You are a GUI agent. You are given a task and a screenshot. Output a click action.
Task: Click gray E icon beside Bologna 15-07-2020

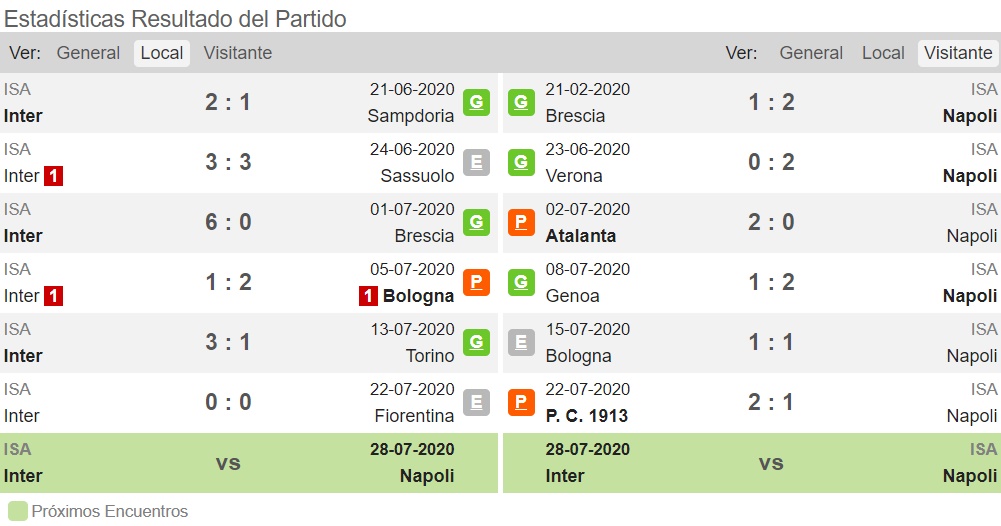pyautogui.click(x=521, y=342)
